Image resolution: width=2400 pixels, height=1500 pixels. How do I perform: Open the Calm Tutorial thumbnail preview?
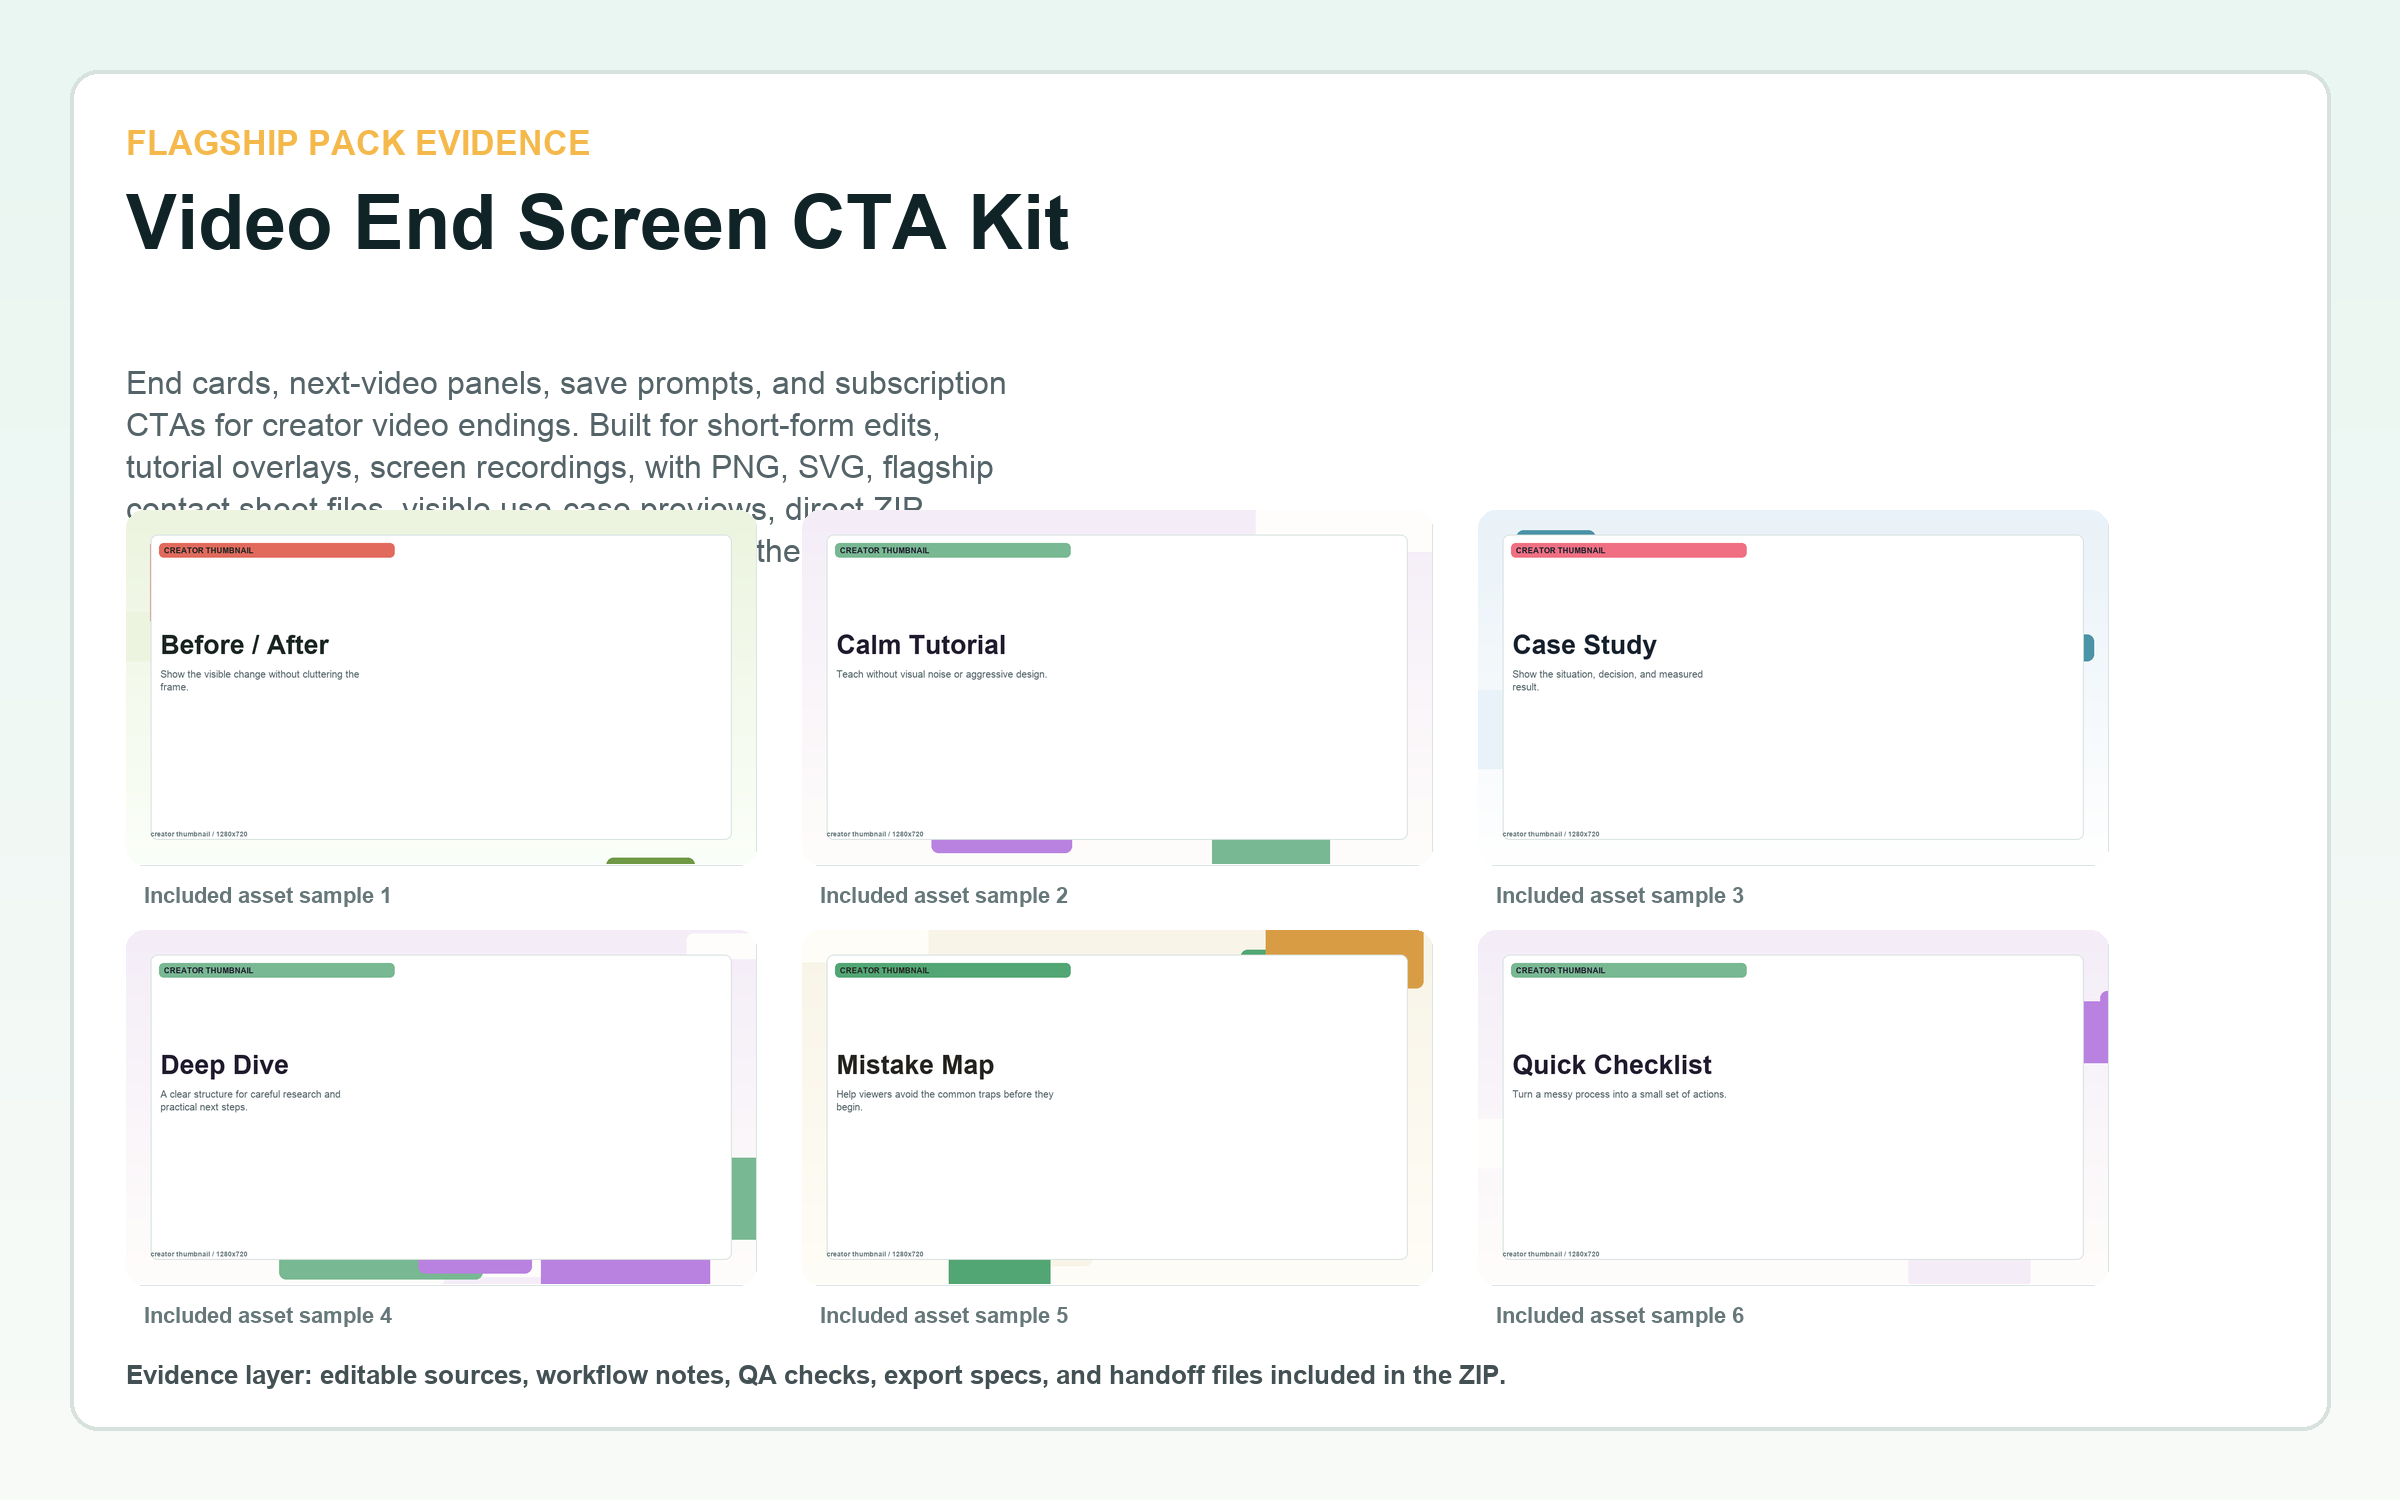pos(1117,687)
